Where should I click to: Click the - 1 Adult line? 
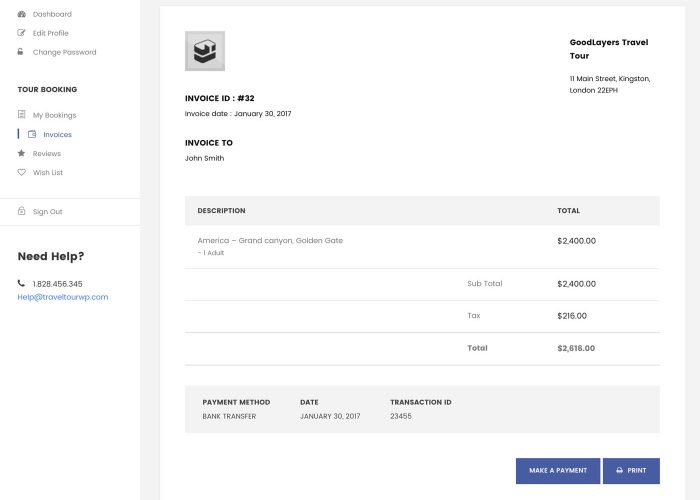click(211, 253)
